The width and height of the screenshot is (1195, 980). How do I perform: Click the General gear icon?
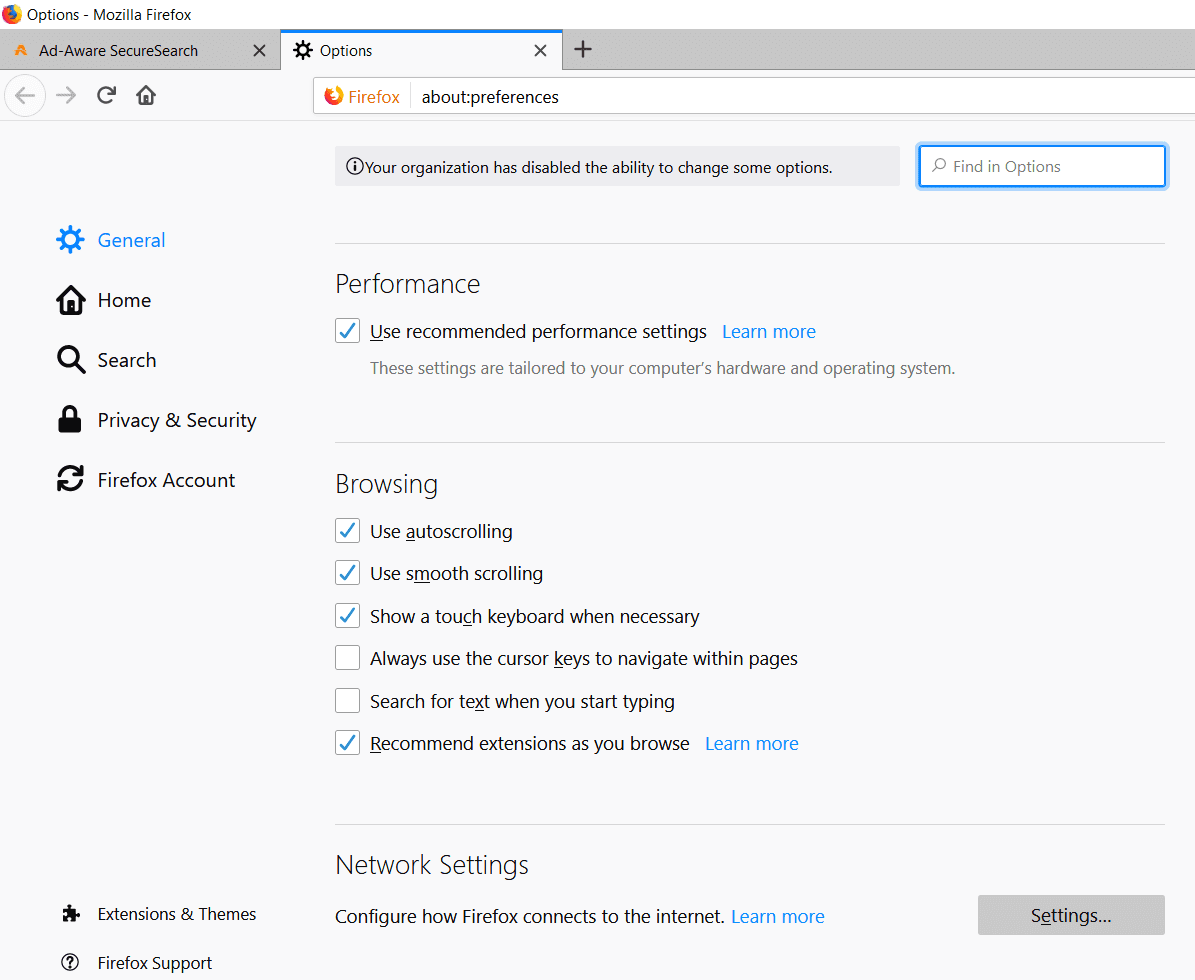(x=71, y=240)
